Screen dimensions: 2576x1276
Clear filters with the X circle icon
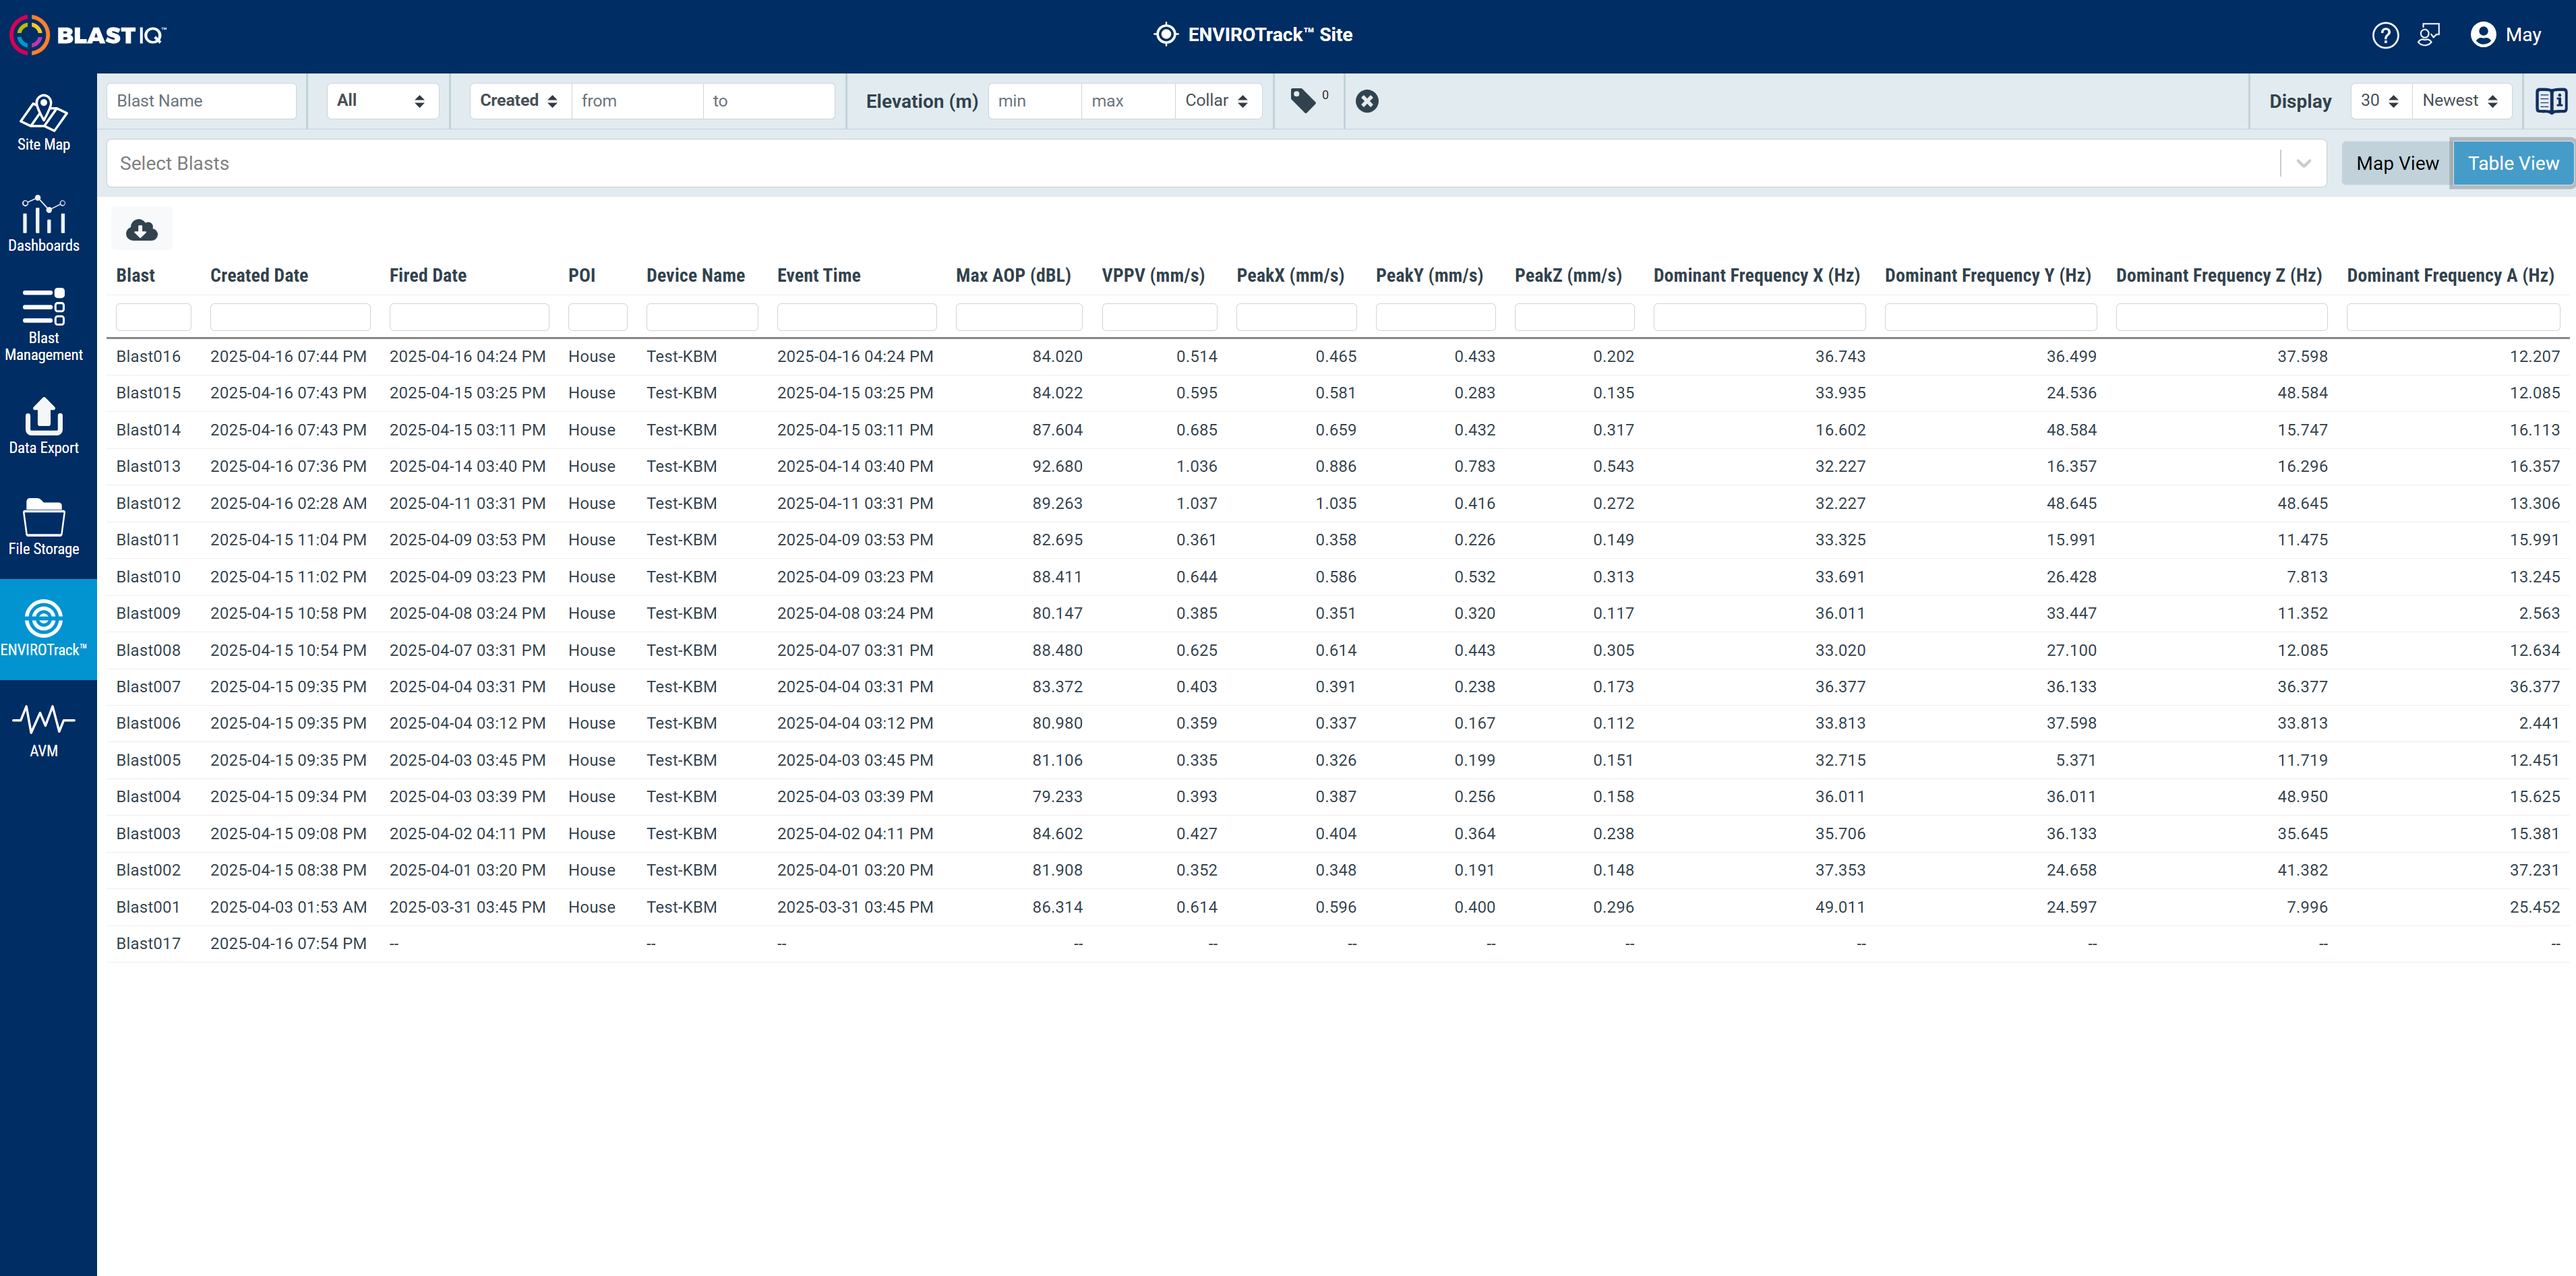coord(1367,101)
